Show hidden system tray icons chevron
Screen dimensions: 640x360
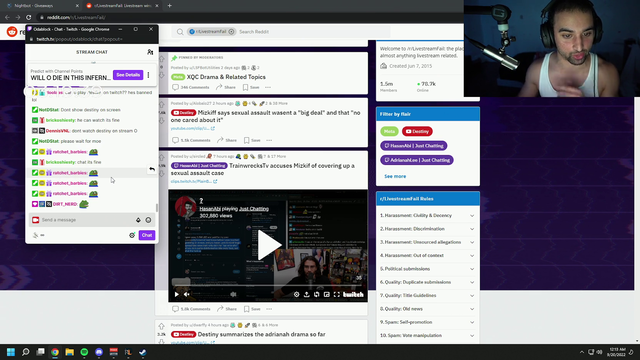pyautogui.click(x=582, y=352)
